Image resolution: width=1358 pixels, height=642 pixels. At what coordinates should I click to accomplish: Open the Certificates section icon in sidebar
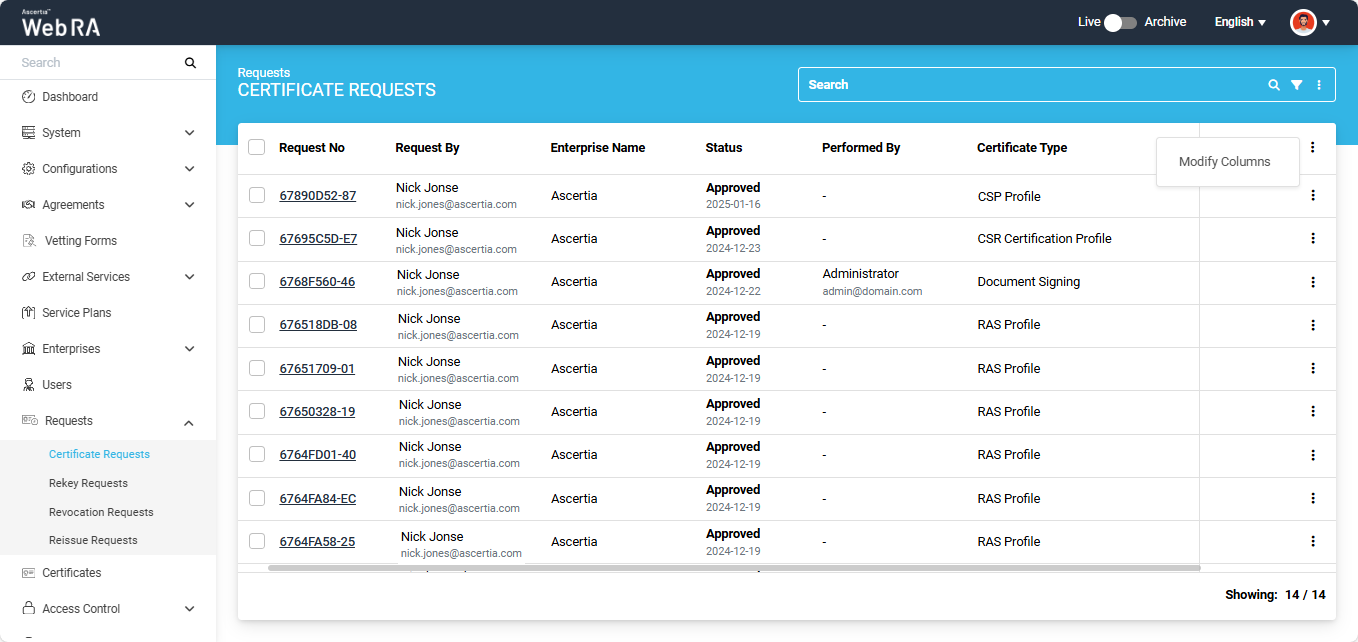[x=28, y=573]
